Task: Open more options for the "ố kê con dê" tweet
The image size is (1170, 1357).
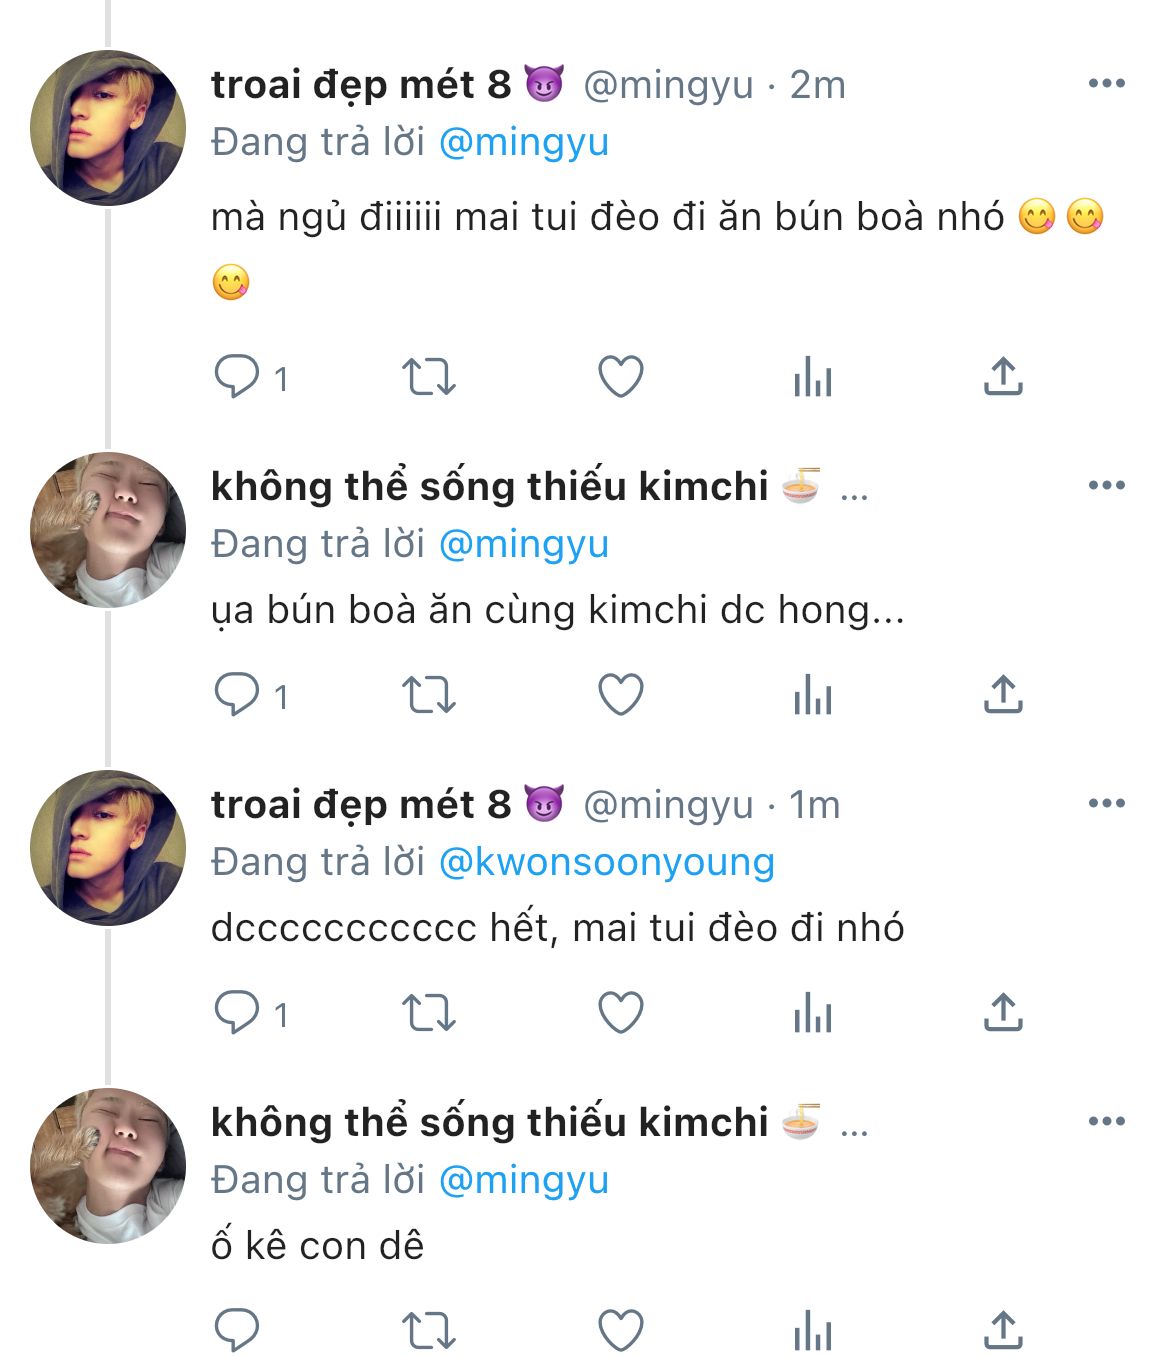Action: click(1106, 1122)
